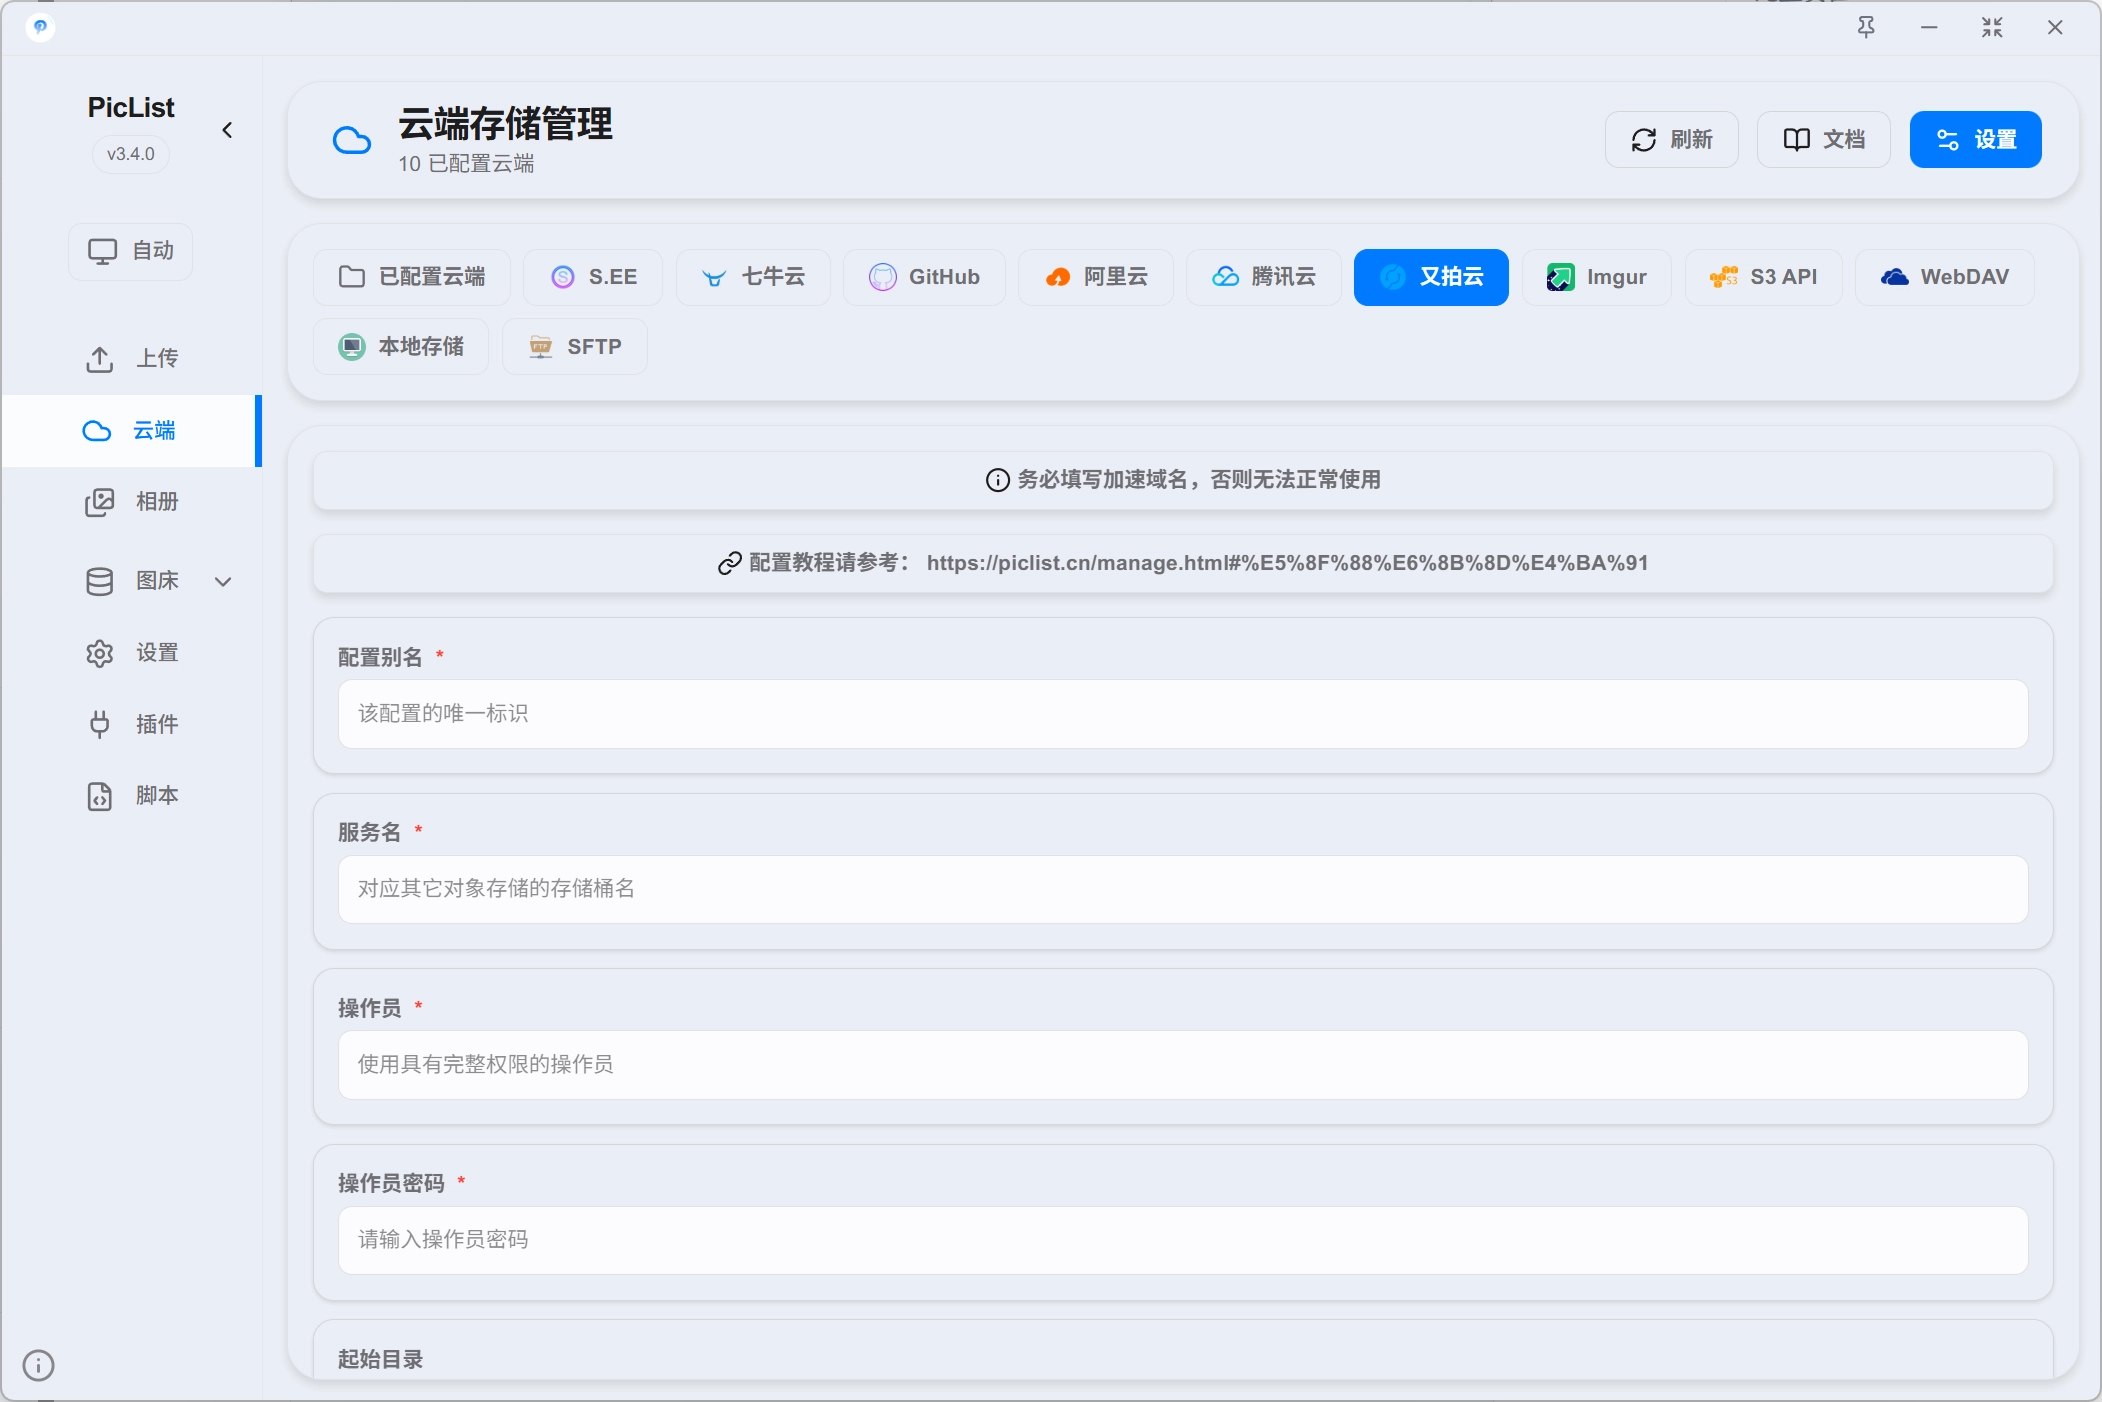2102x1402 pixels.
Task: Click the 10 已配置云端 count text
Action: click(466, 164)
